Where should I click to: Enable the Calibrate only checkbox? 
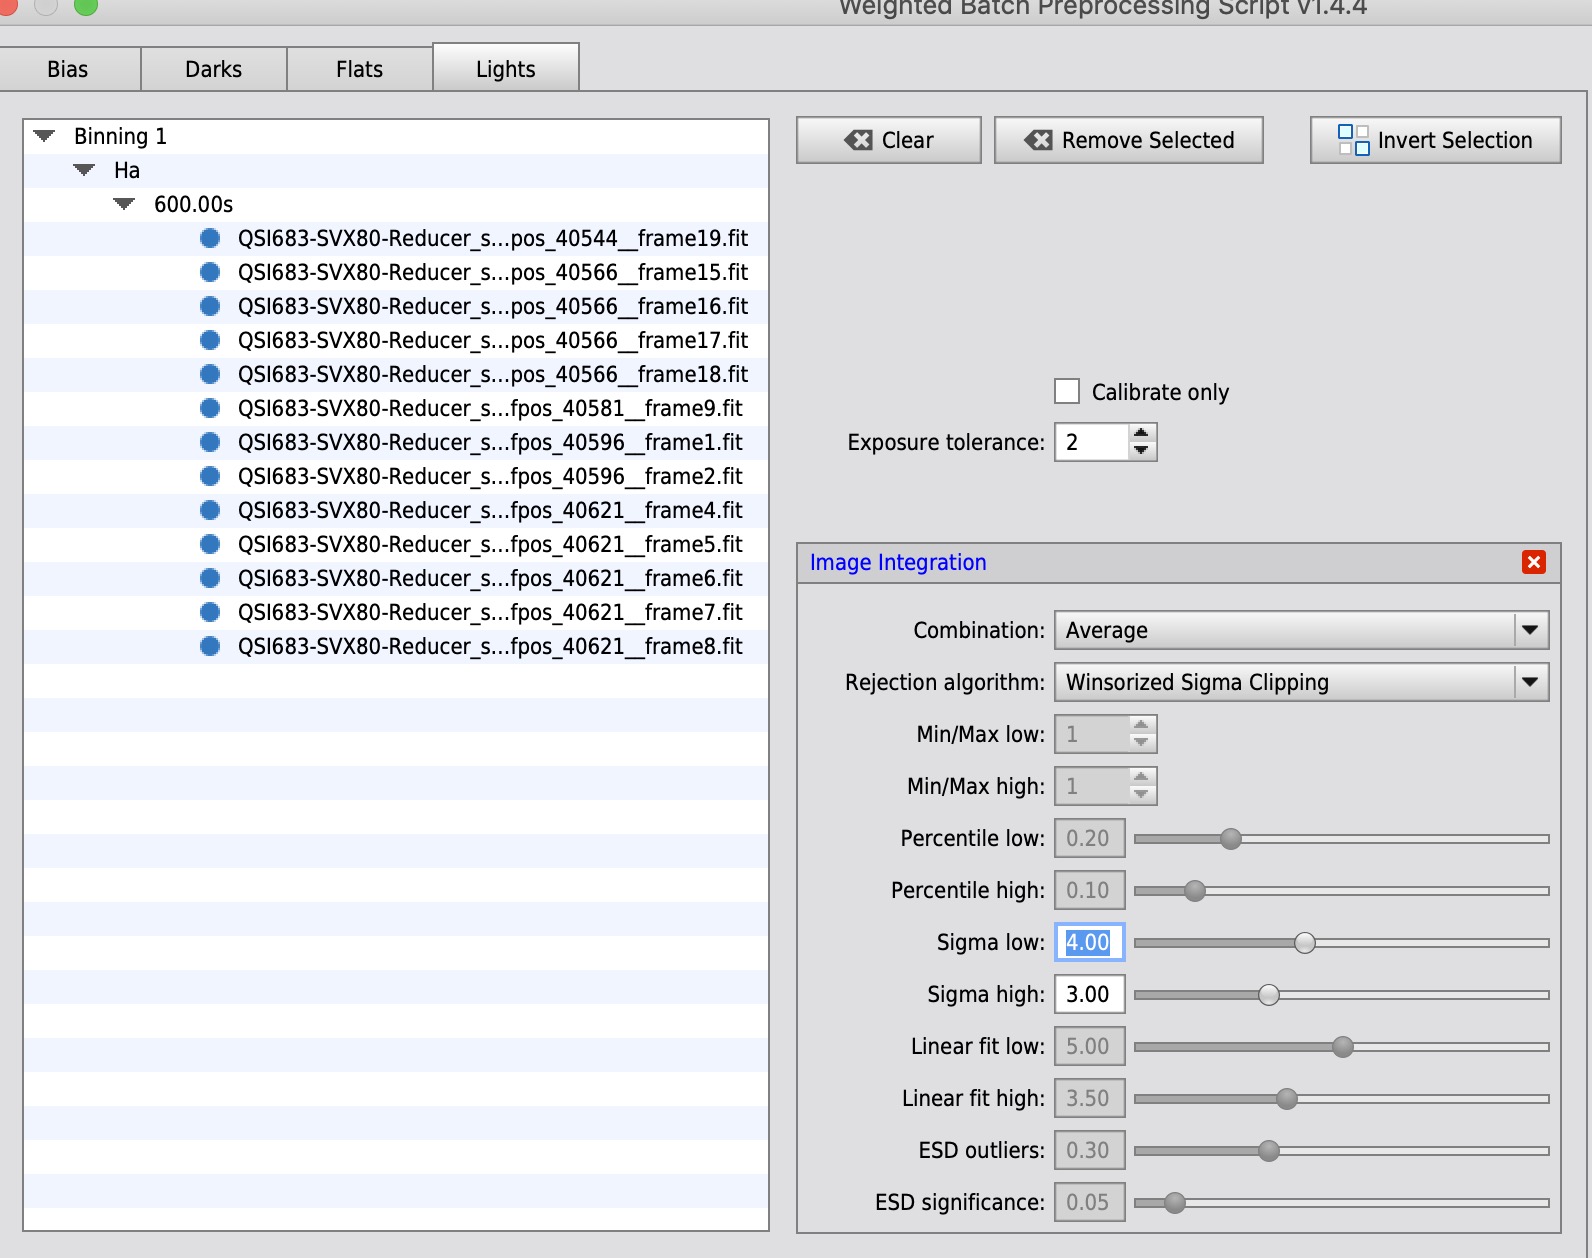click(1067, 391)
